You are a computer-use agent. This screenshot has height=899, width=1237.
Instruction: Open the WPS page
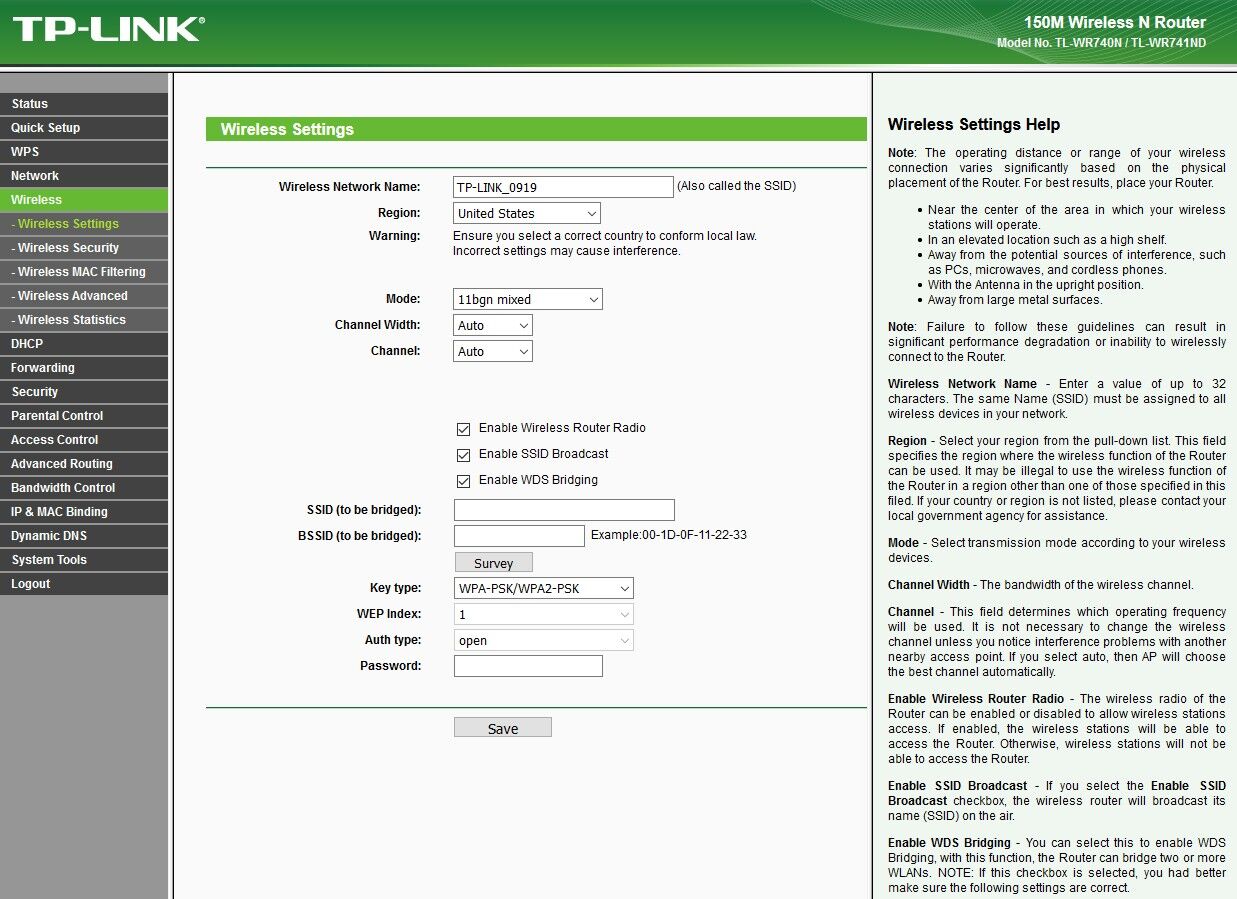[x=84, y=152]
